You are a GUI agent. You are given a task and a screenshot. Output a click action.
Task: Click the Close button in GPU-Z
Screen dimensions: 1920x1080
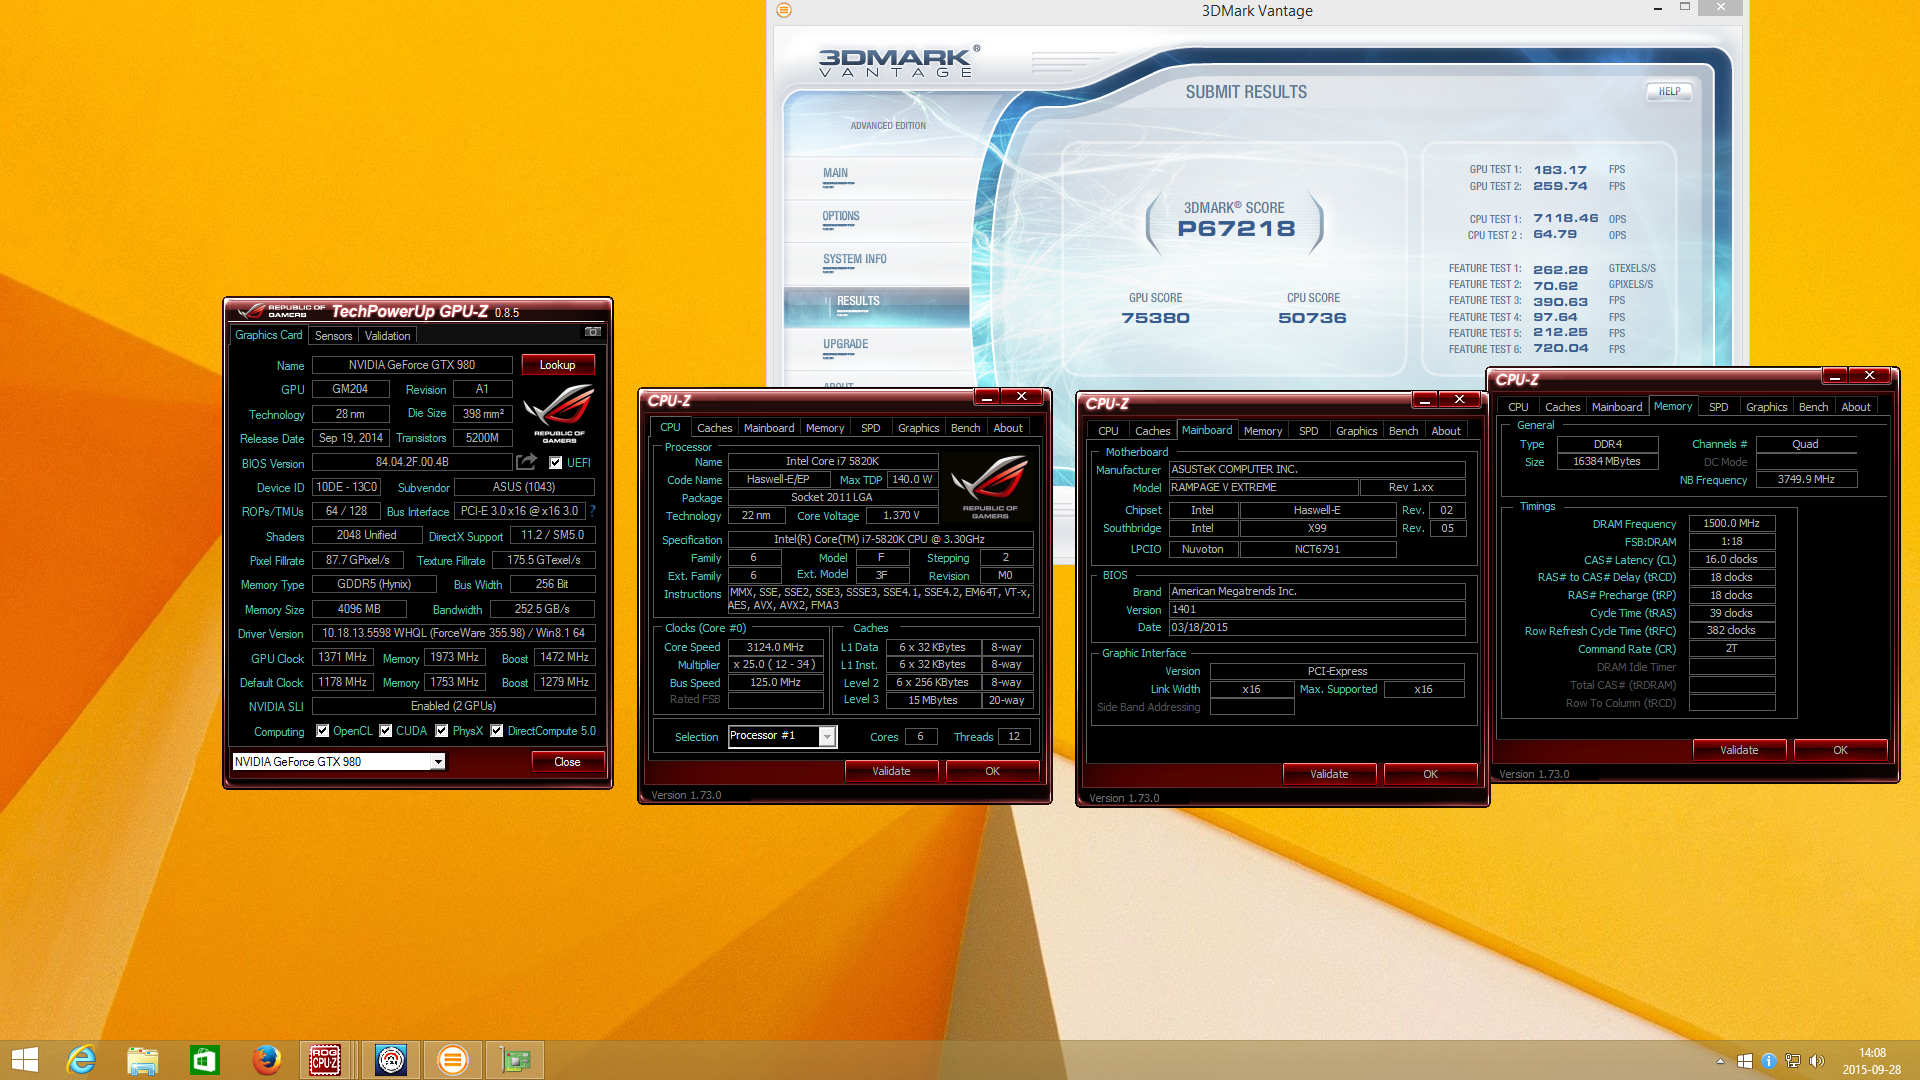[567, 762]
